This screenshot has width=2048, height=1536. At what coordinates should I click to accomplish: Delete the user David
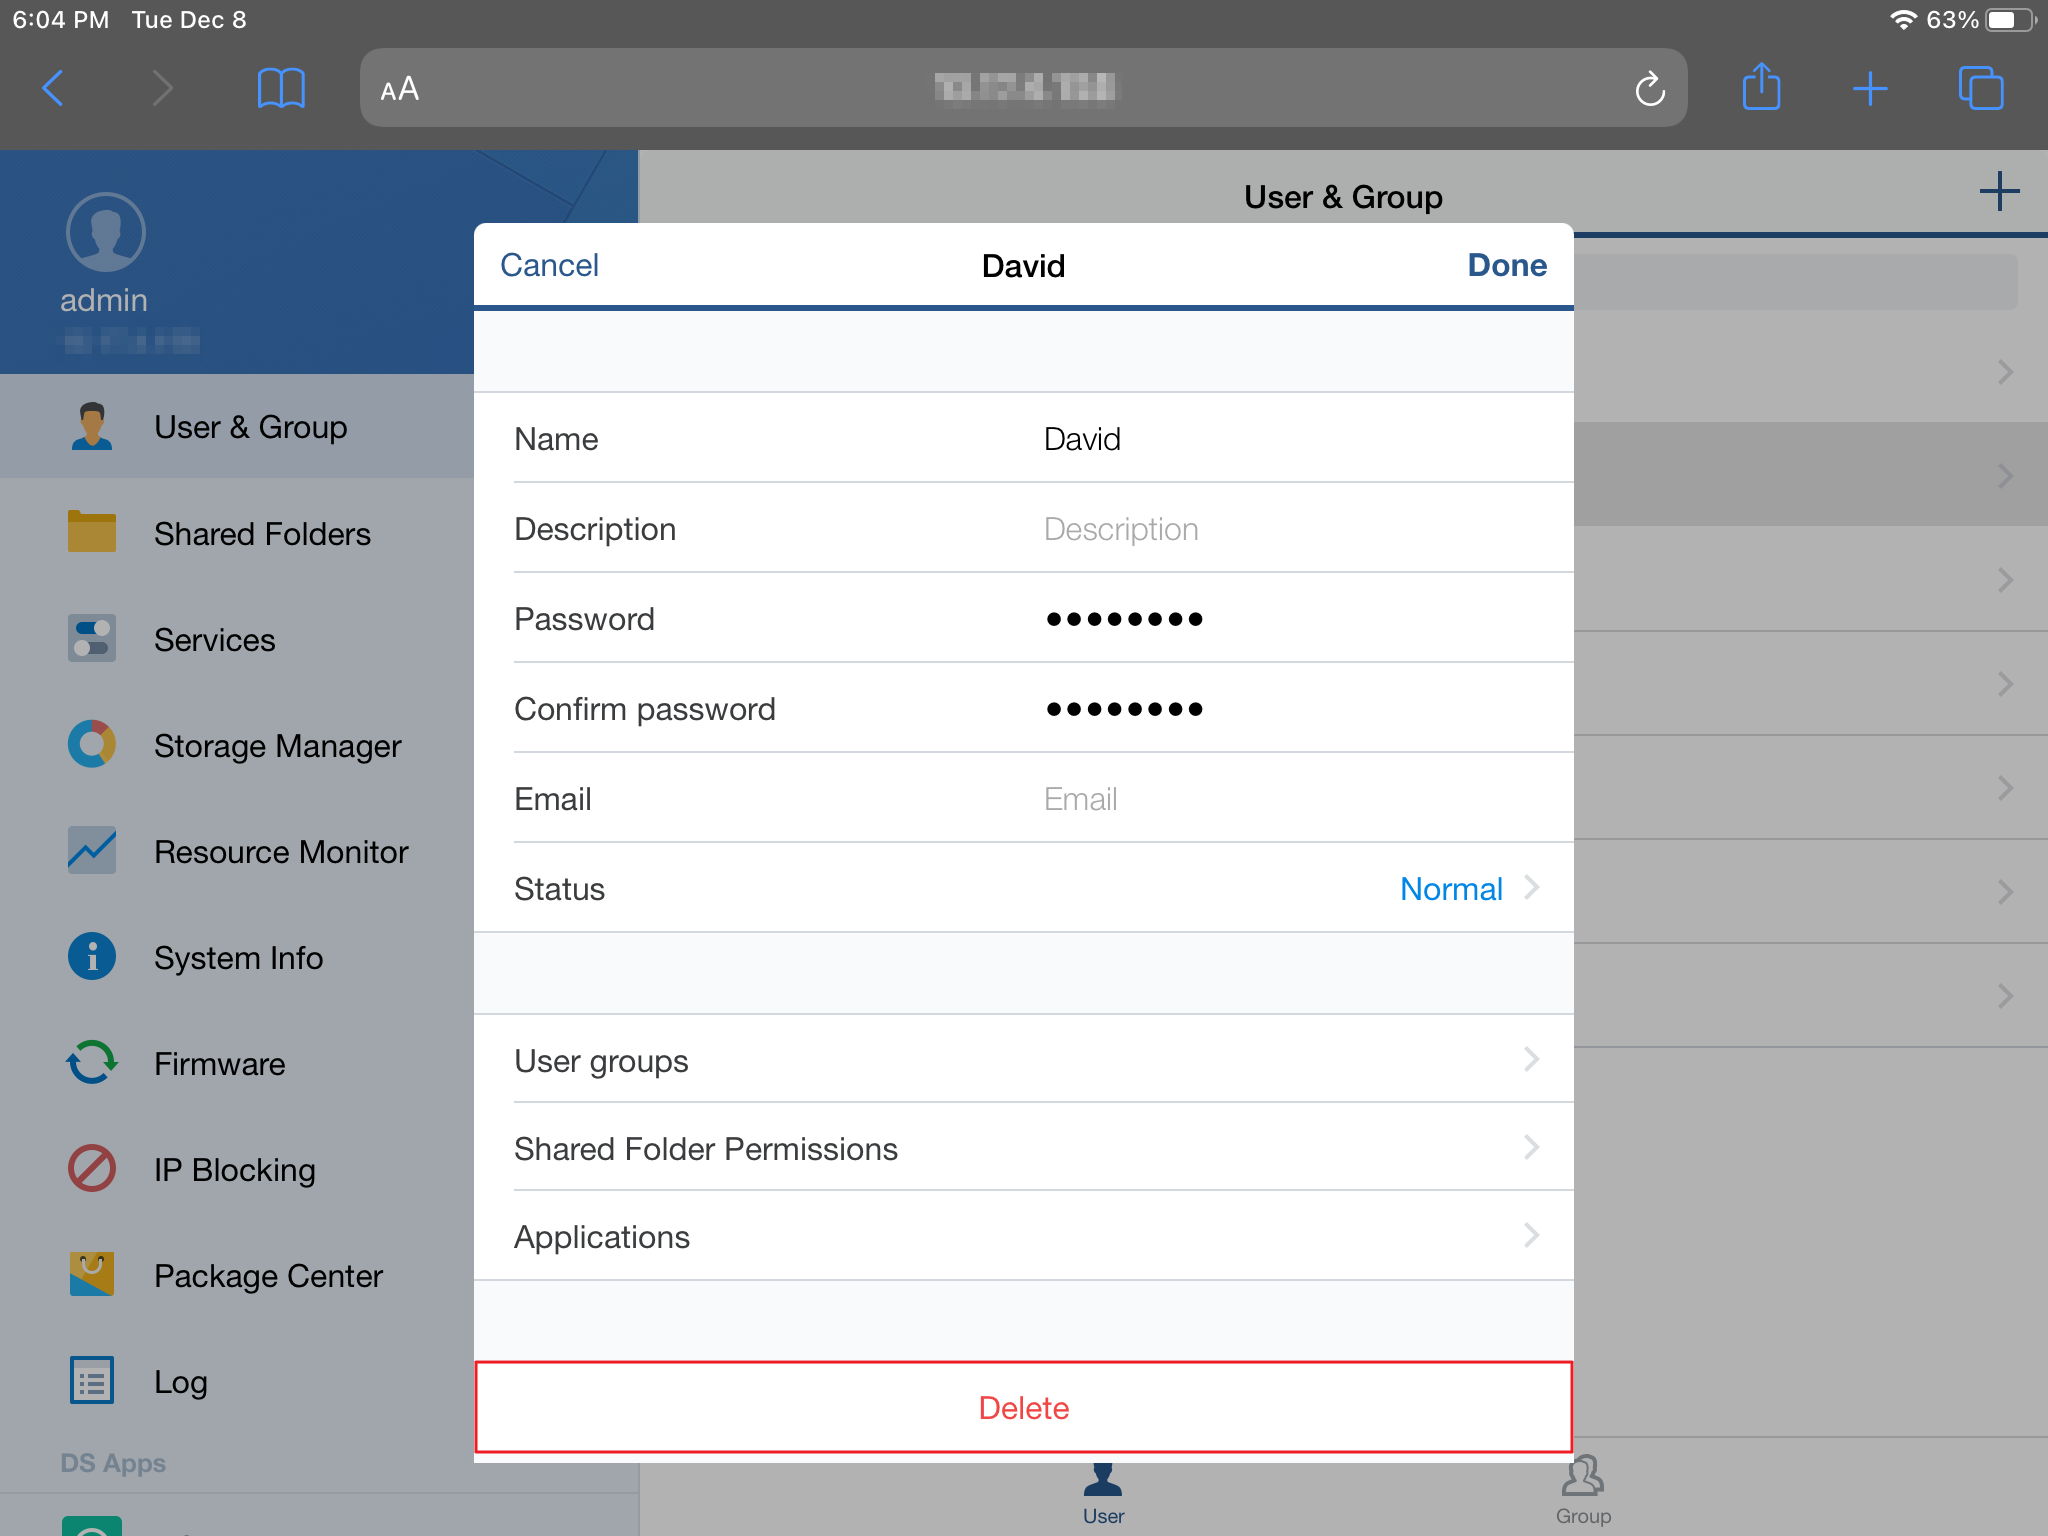point(1023,1407)
